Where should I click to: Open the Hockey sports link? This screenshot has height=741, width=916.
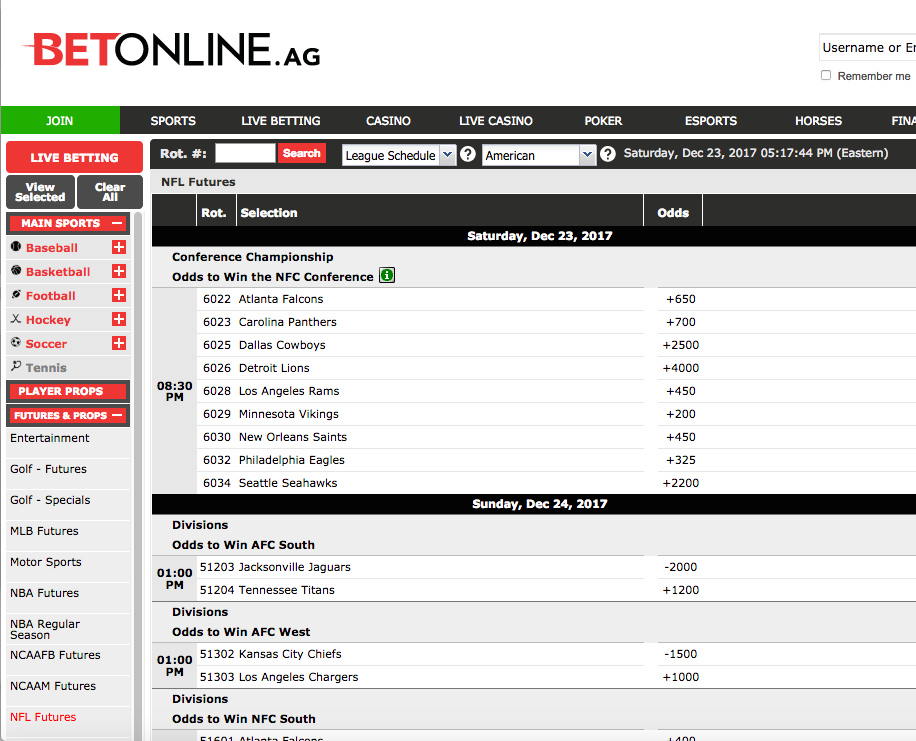[x=48, y=320]
